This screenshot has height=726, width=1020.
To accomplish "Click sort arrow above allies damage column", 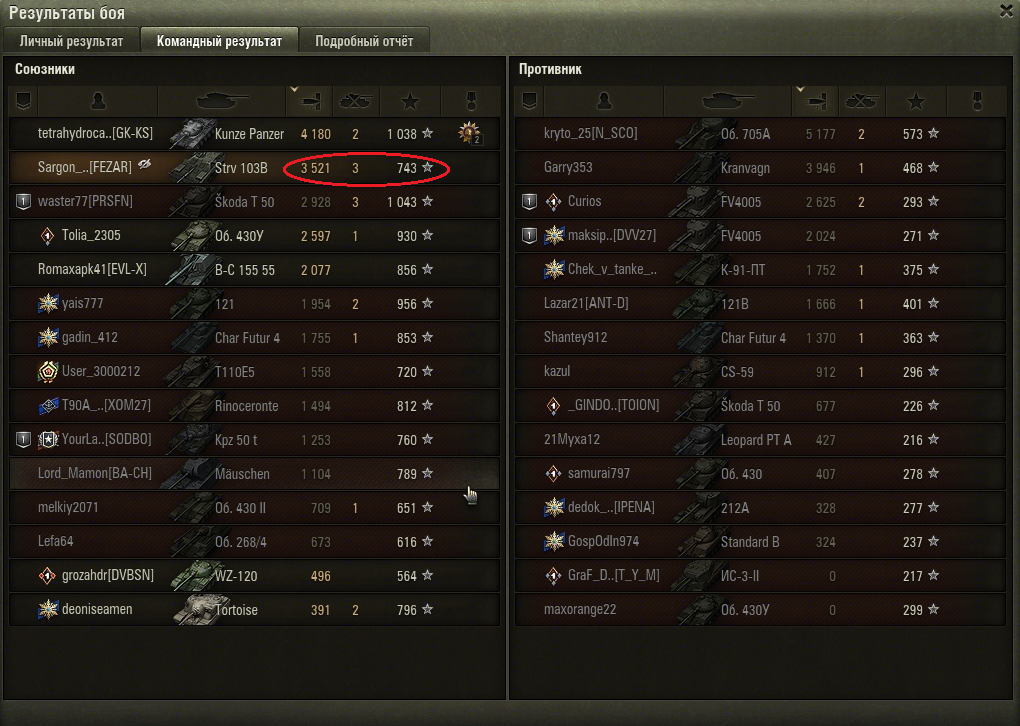I will coord(295,90).
